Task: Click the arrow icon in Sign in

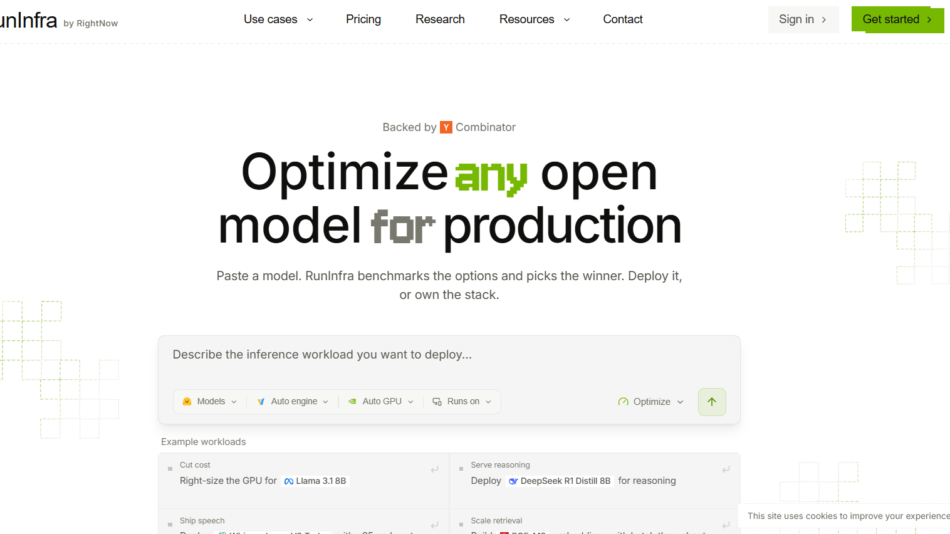Action: point(824,20)
